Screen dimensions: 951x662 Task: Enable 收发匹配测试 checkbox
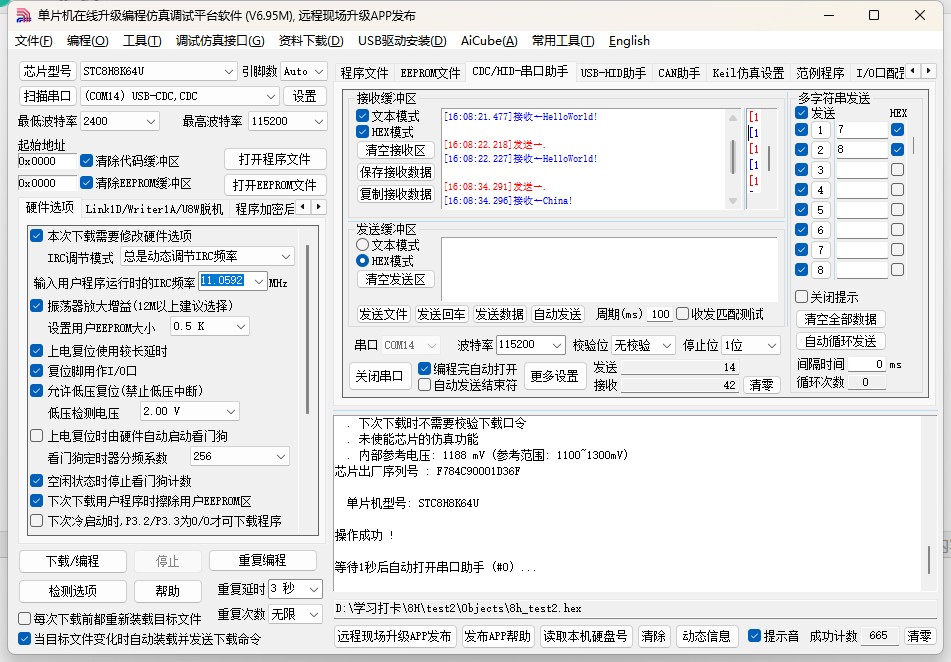click(682, 314)
